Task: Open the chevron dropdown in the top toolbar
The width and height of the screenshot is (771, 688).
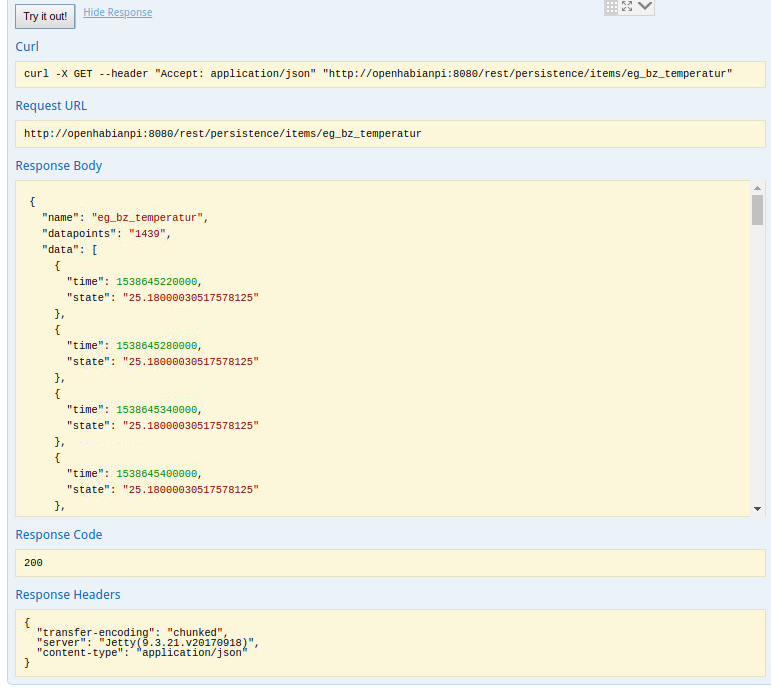Action: [x=645, y=6]
